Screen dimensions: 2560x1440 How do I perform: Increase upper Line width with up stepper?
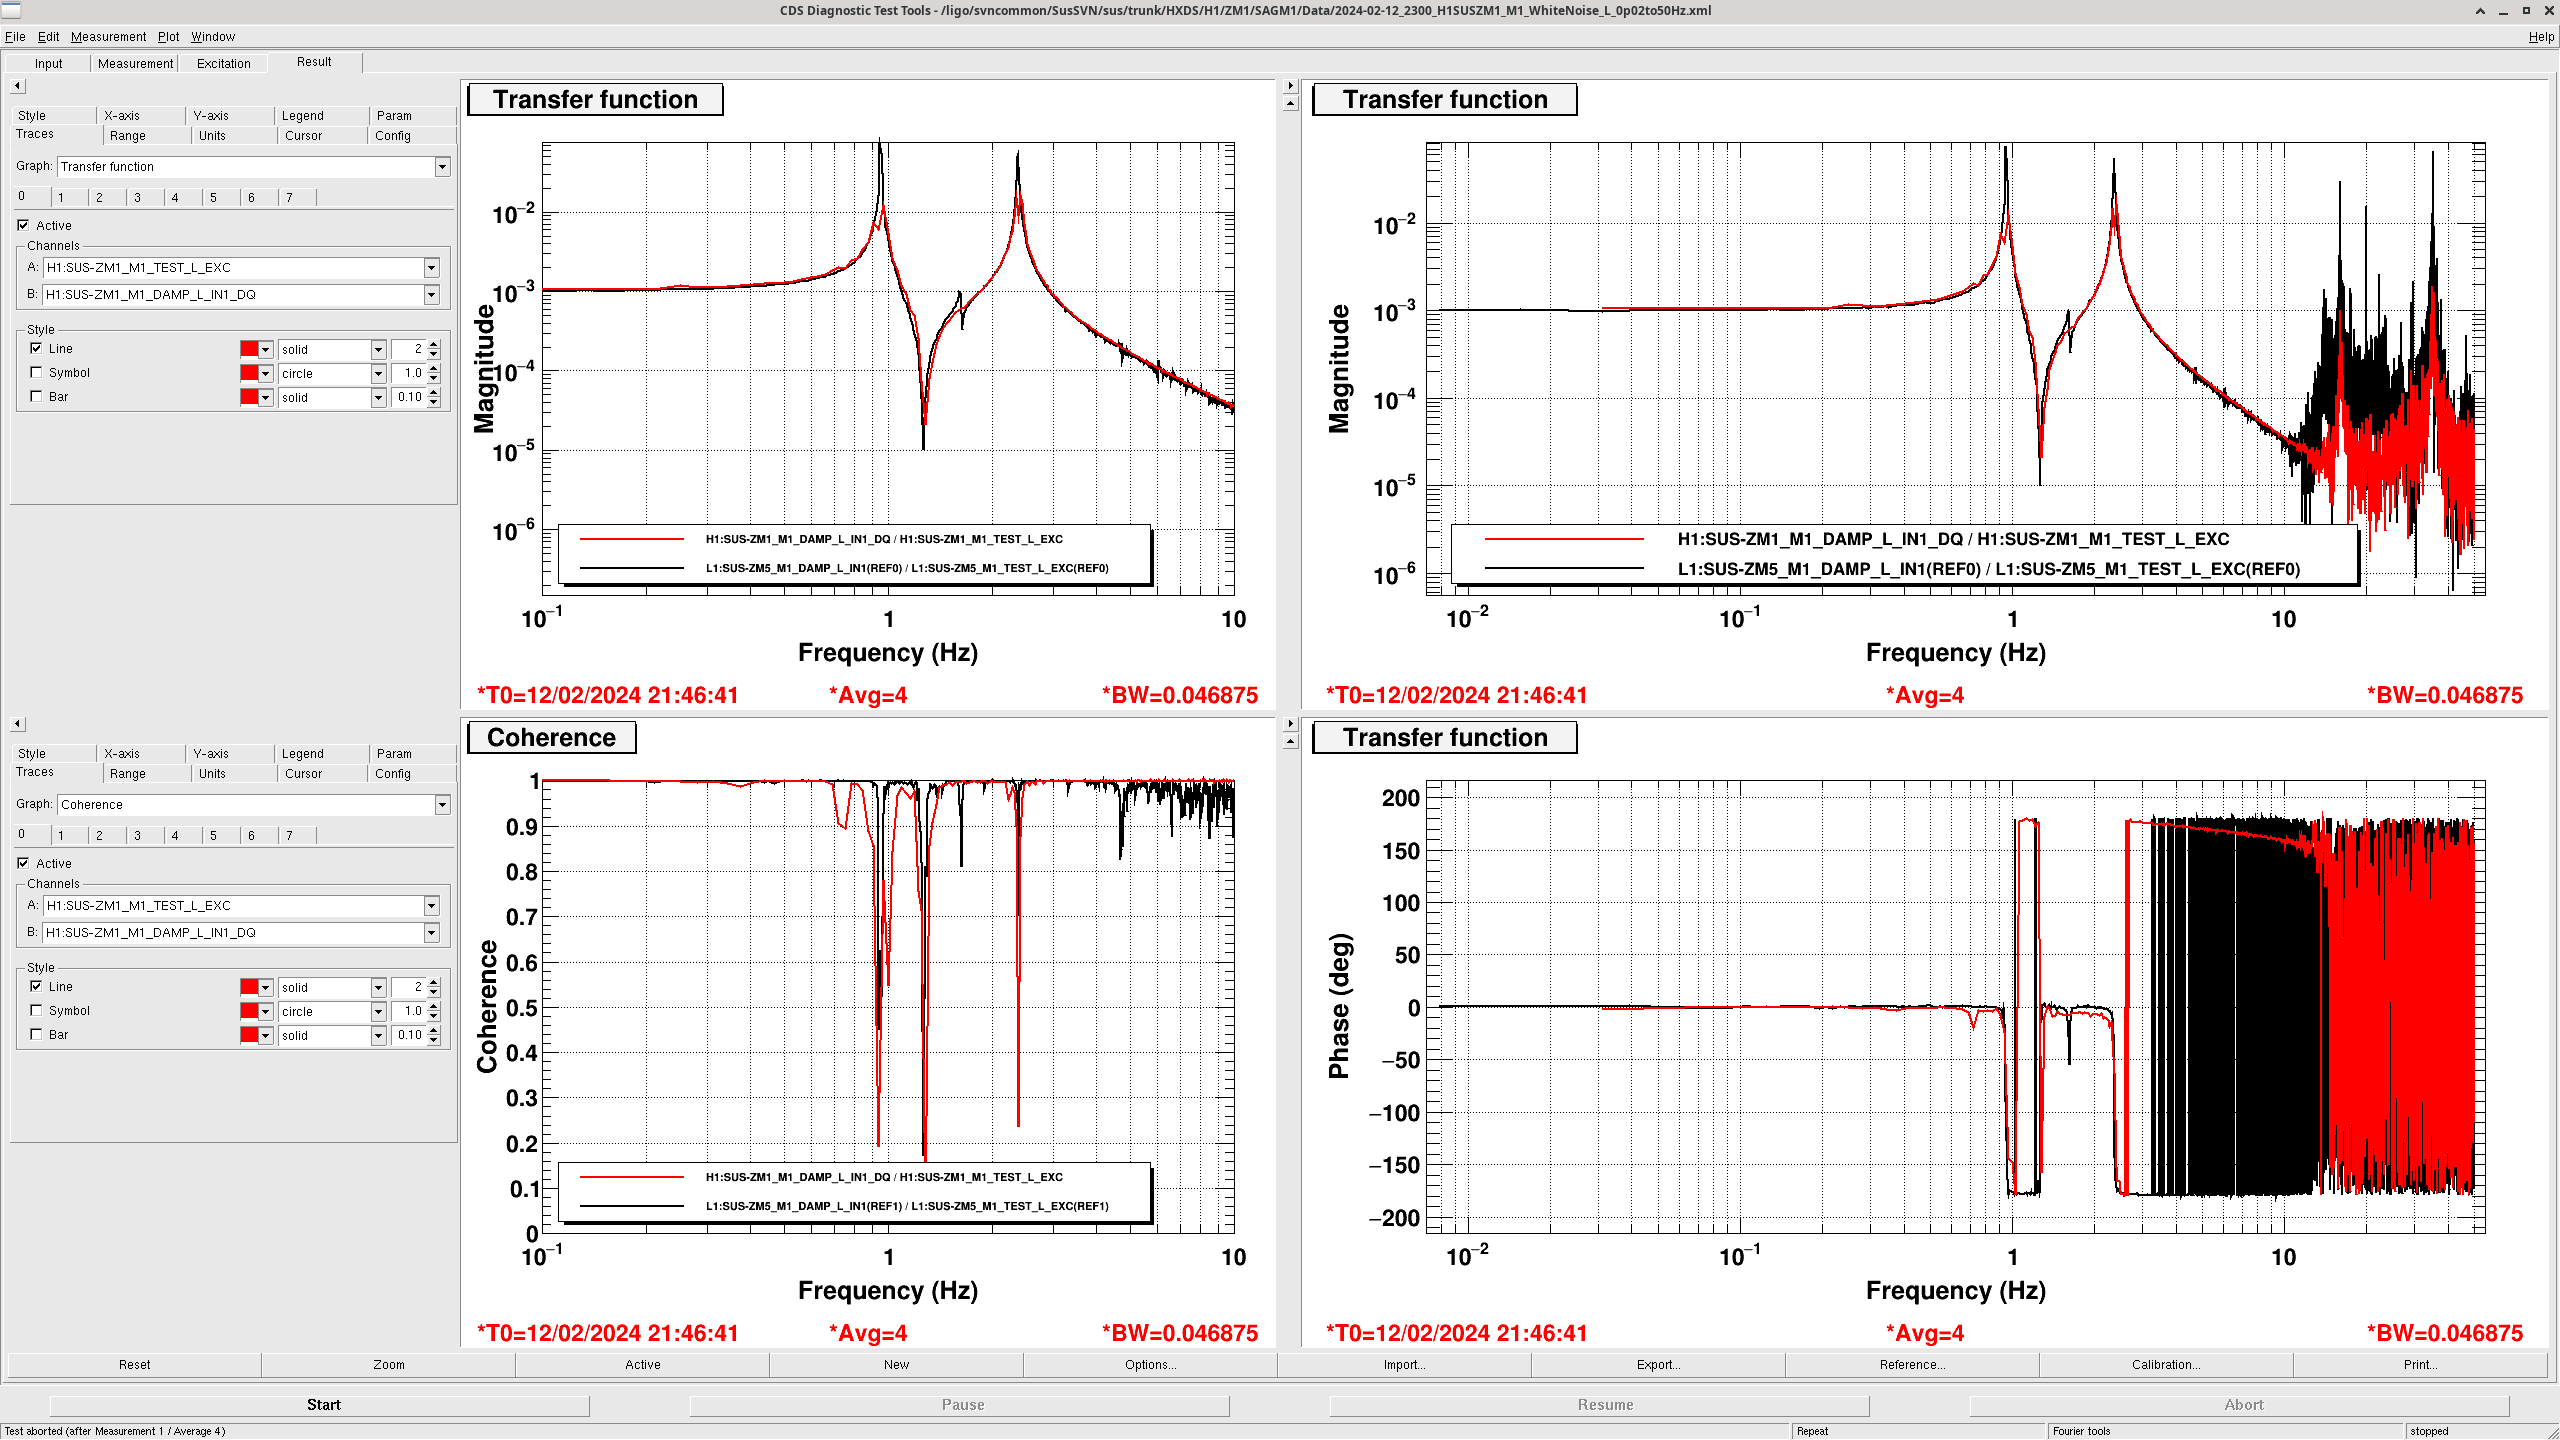click(434, 344)
